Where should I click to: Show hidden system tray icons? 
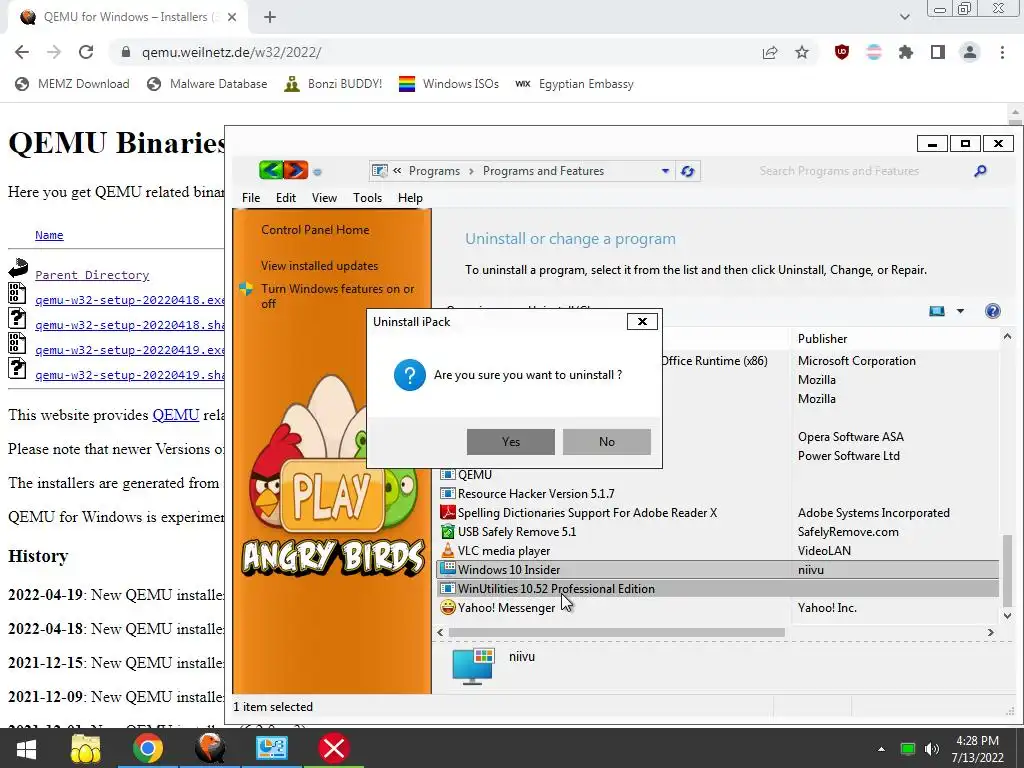click(x=881, y=748)
